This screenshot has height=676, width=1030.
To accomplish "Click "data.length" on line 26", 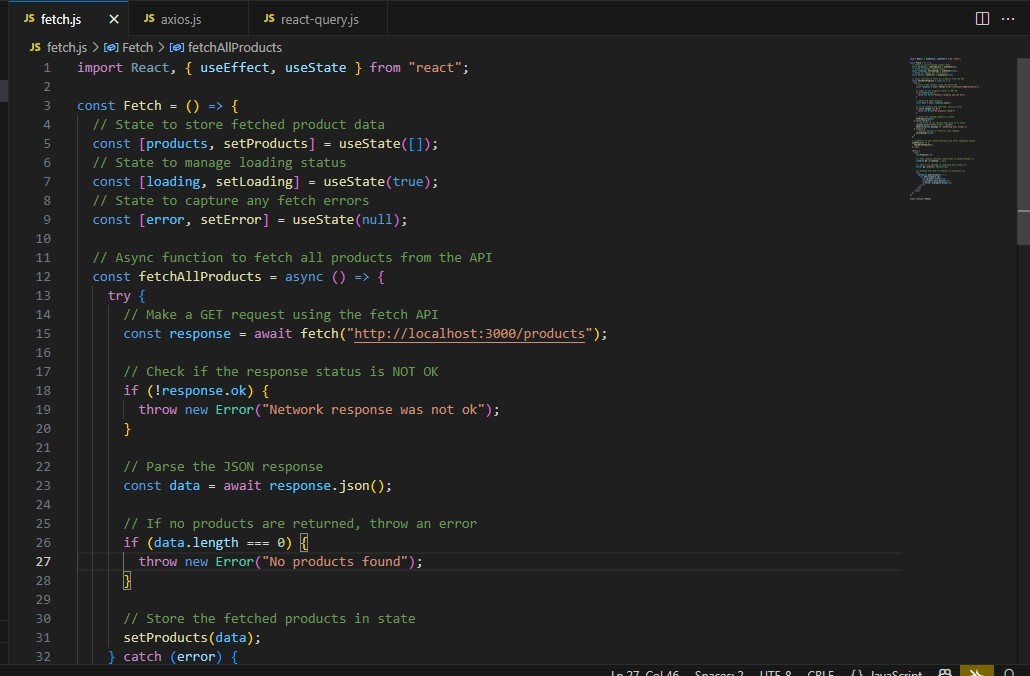I will point(196,543).
